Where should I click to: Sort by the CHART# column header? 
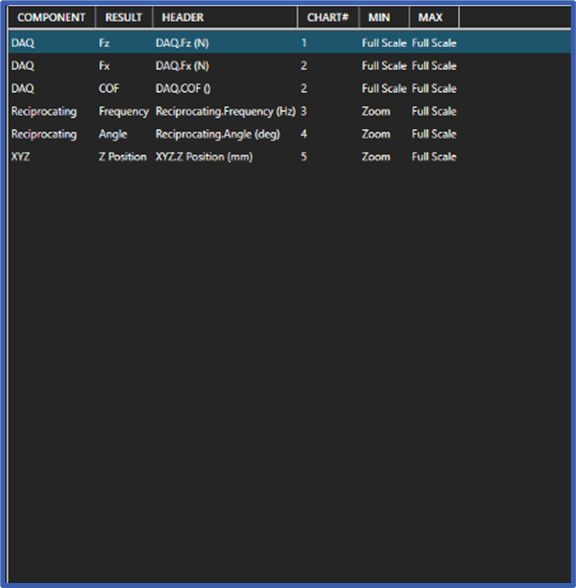click(x=328, y=17)
